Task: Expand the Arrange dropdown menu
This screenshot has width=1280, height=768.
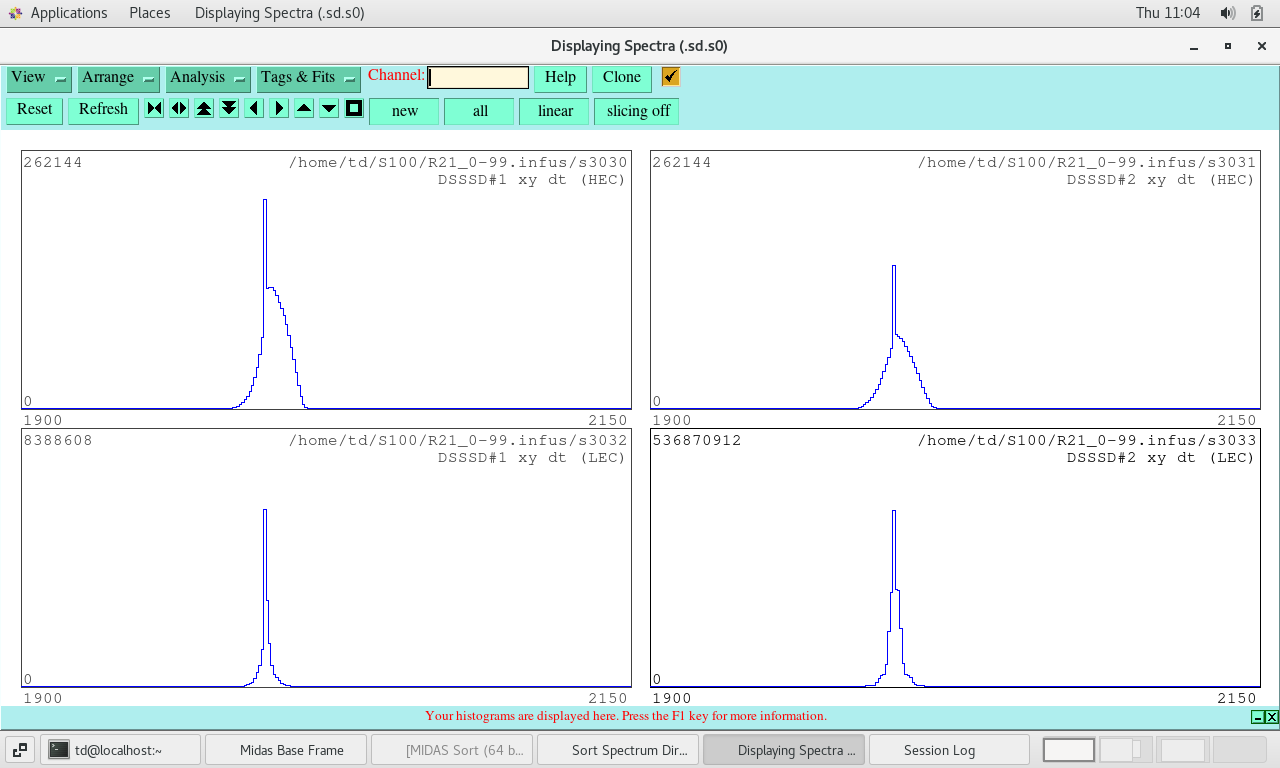Action: (118, 78)
